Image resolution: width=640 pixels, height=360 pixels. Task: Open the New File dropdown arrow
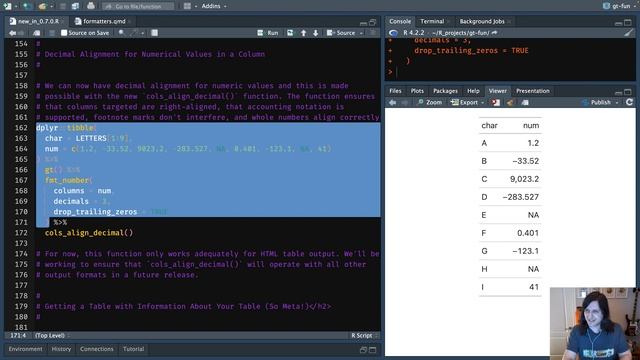16,7
